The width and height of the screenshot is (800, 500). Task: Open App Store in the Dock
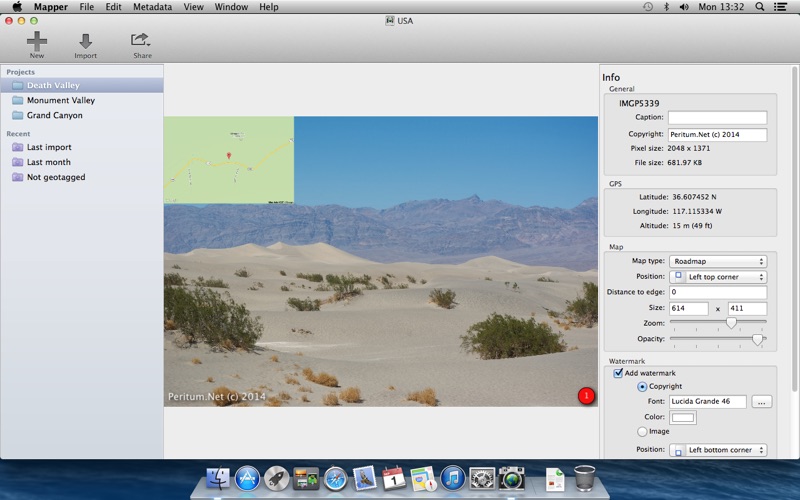coord(247,479)
